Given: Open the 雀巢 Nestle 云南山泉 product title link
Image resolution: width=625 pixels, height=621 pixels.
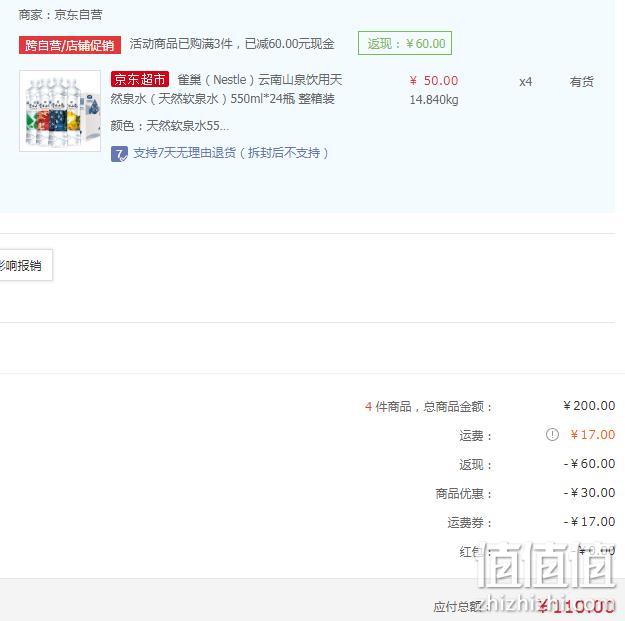Looking at the screenshot, I should point(226,89).
